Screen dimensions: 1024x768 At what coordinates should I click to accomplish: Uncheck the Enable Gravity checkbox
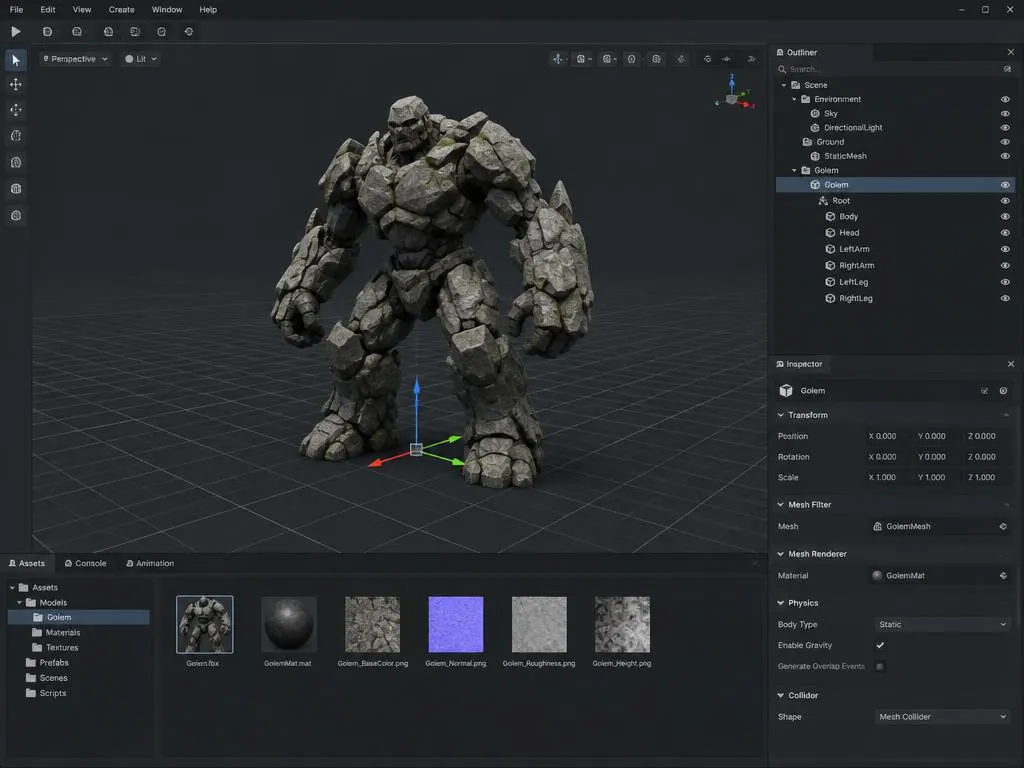tap(880, 645)
